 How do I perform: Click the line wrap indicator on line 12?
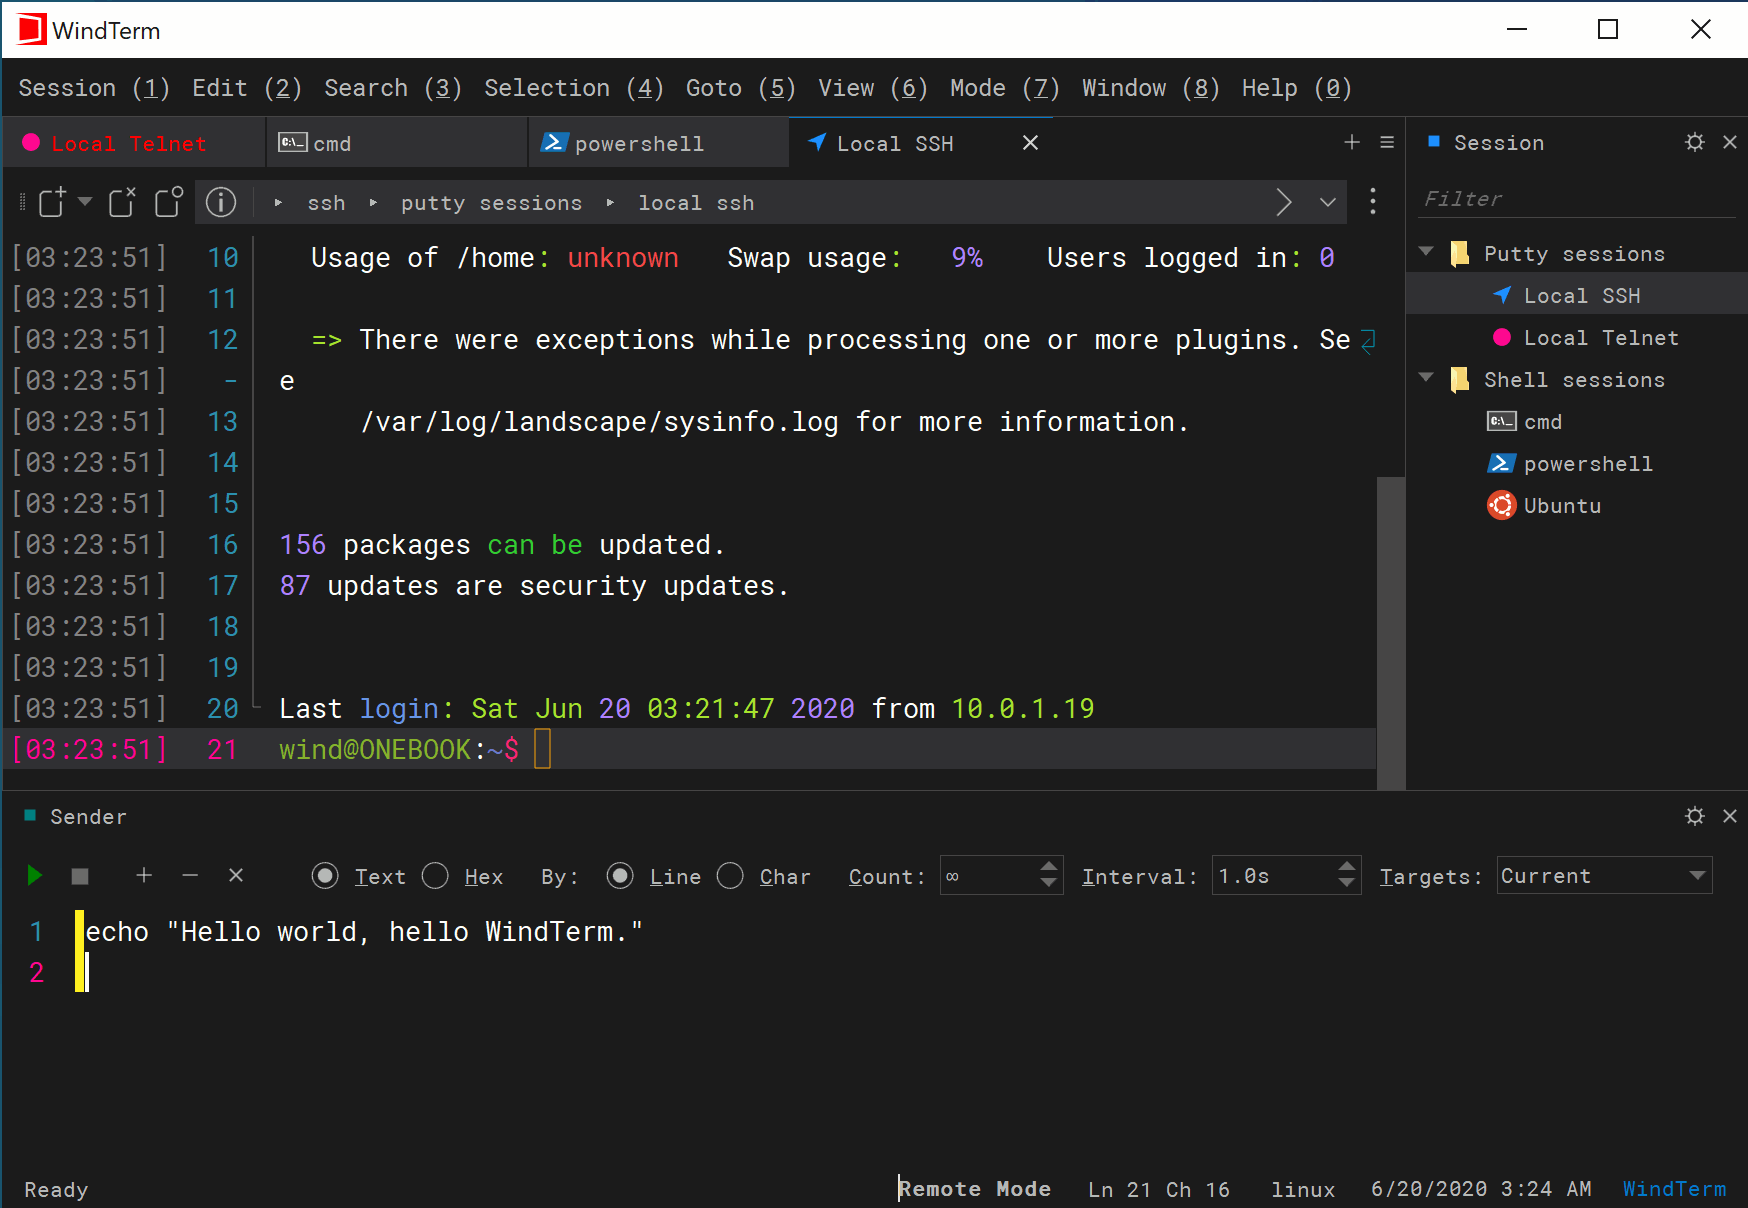(1369, 340)
